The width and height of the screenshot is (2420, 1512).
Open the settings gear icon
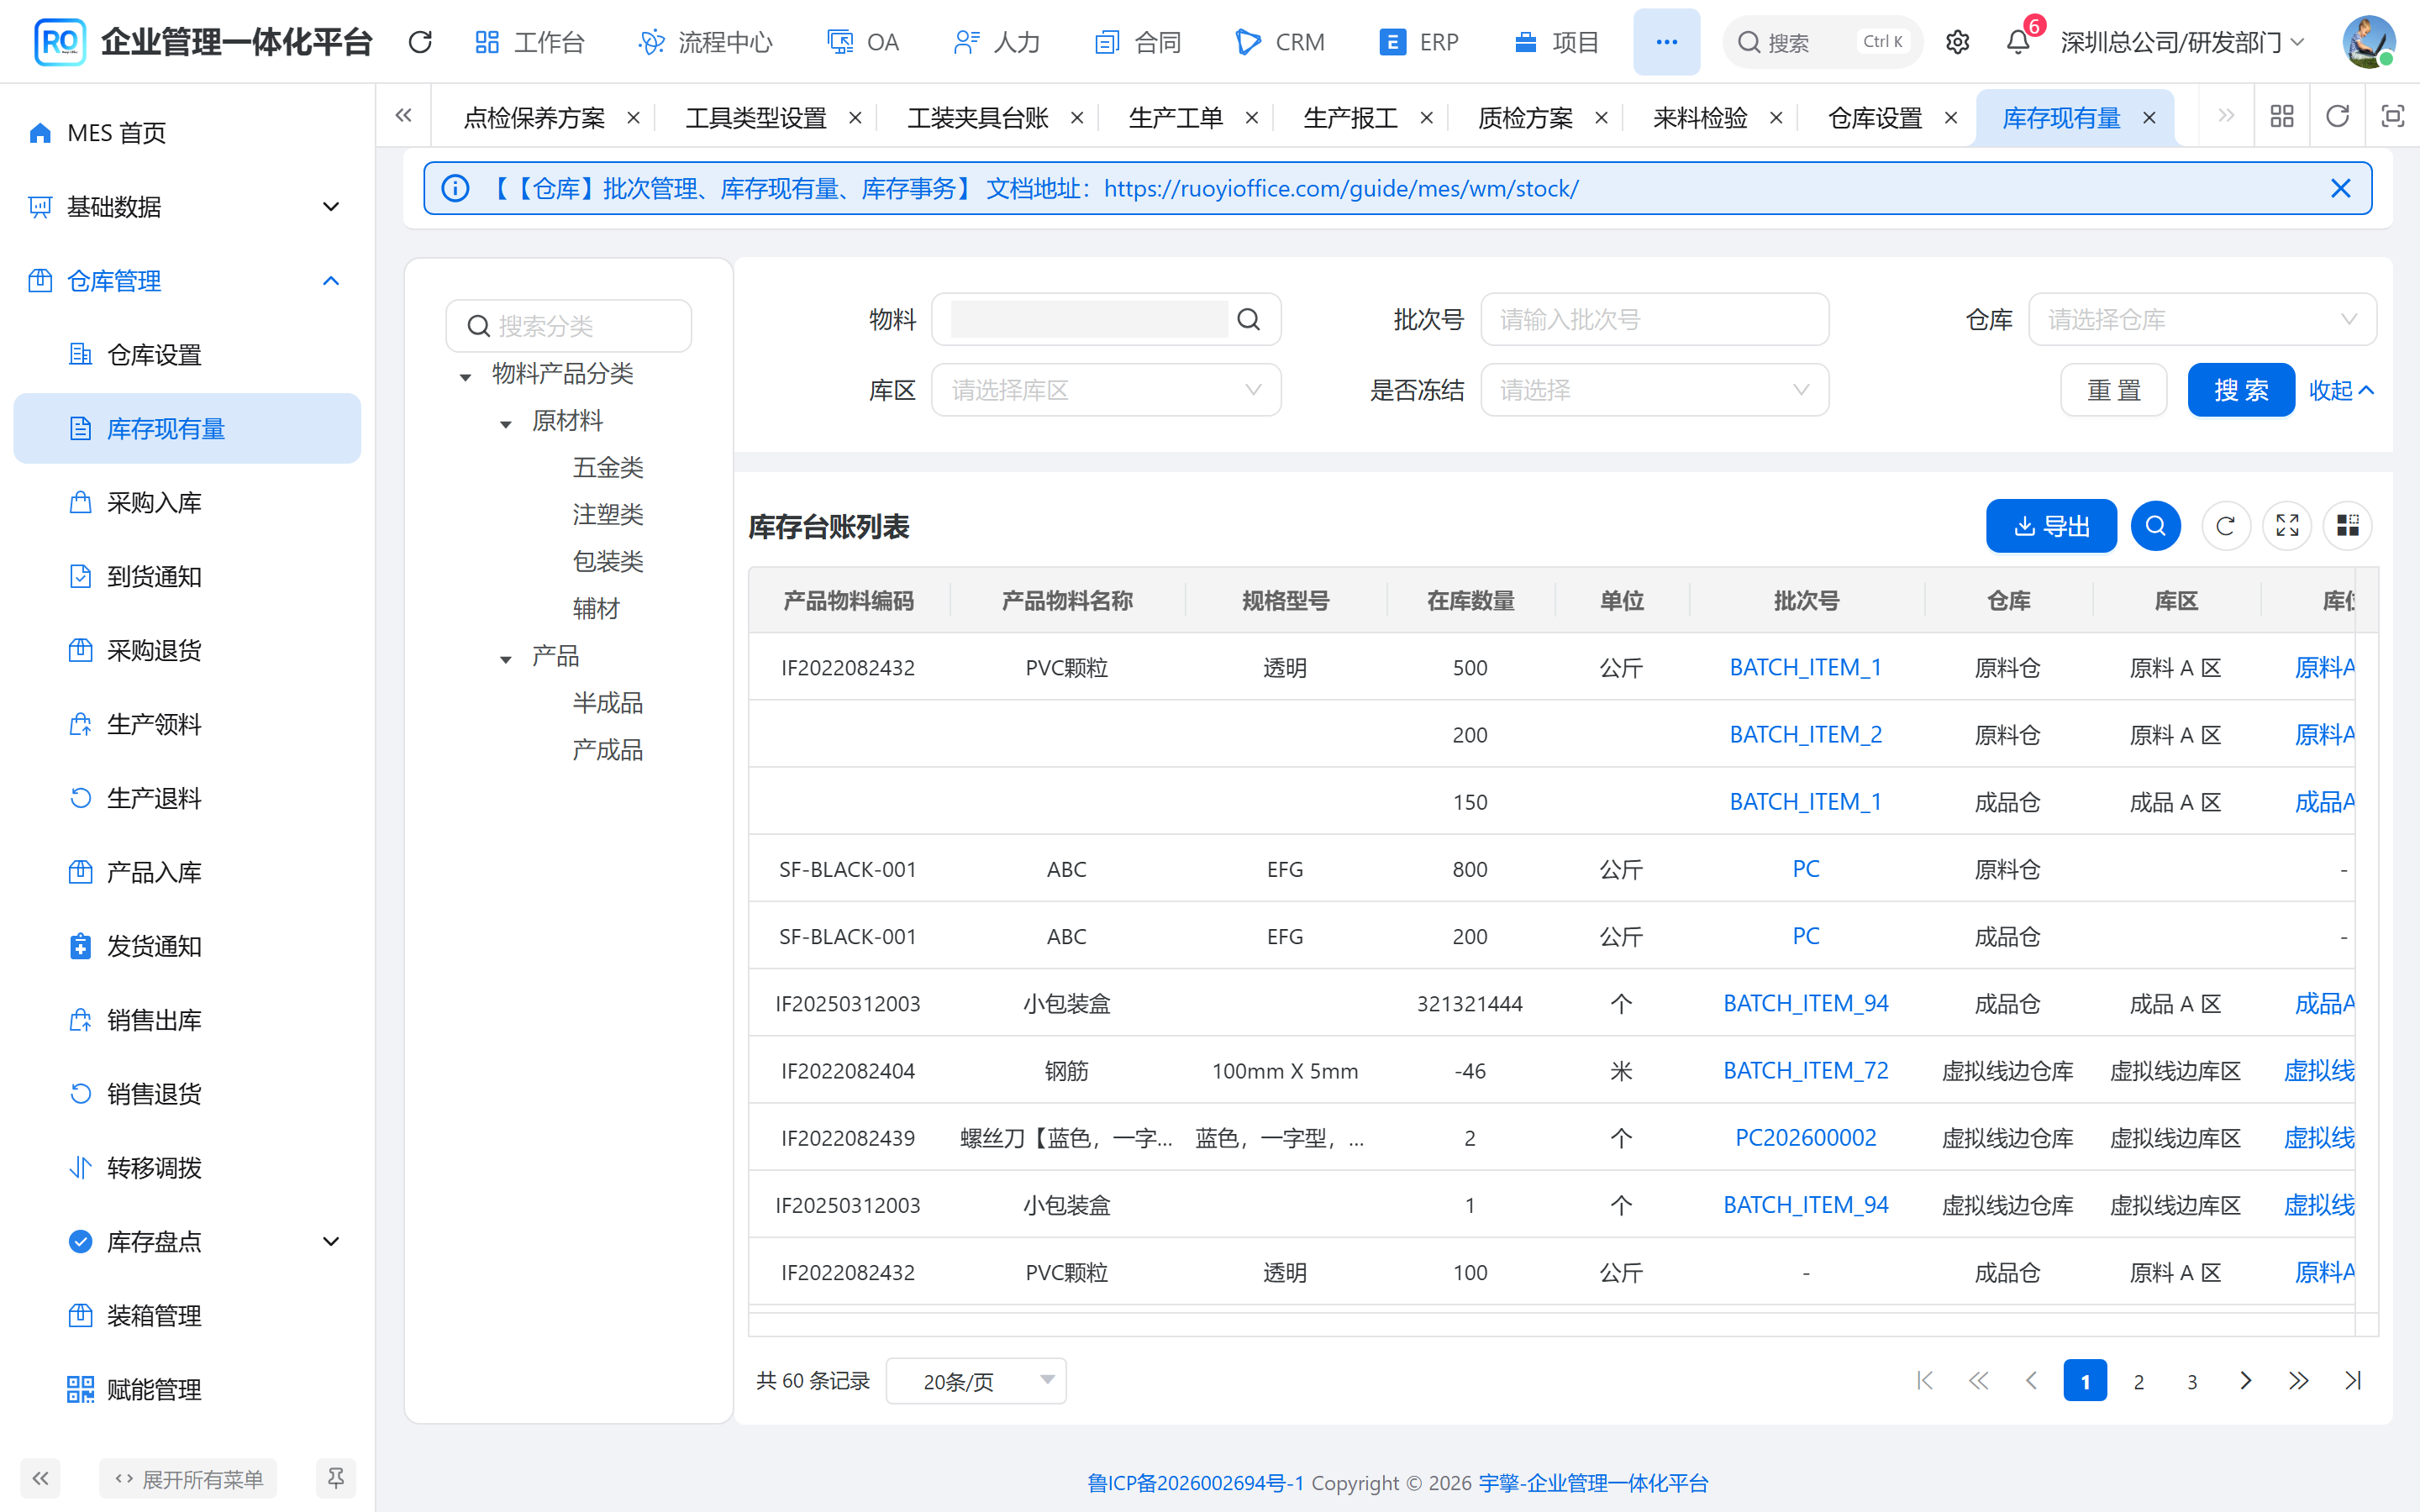coord(1957,42)
